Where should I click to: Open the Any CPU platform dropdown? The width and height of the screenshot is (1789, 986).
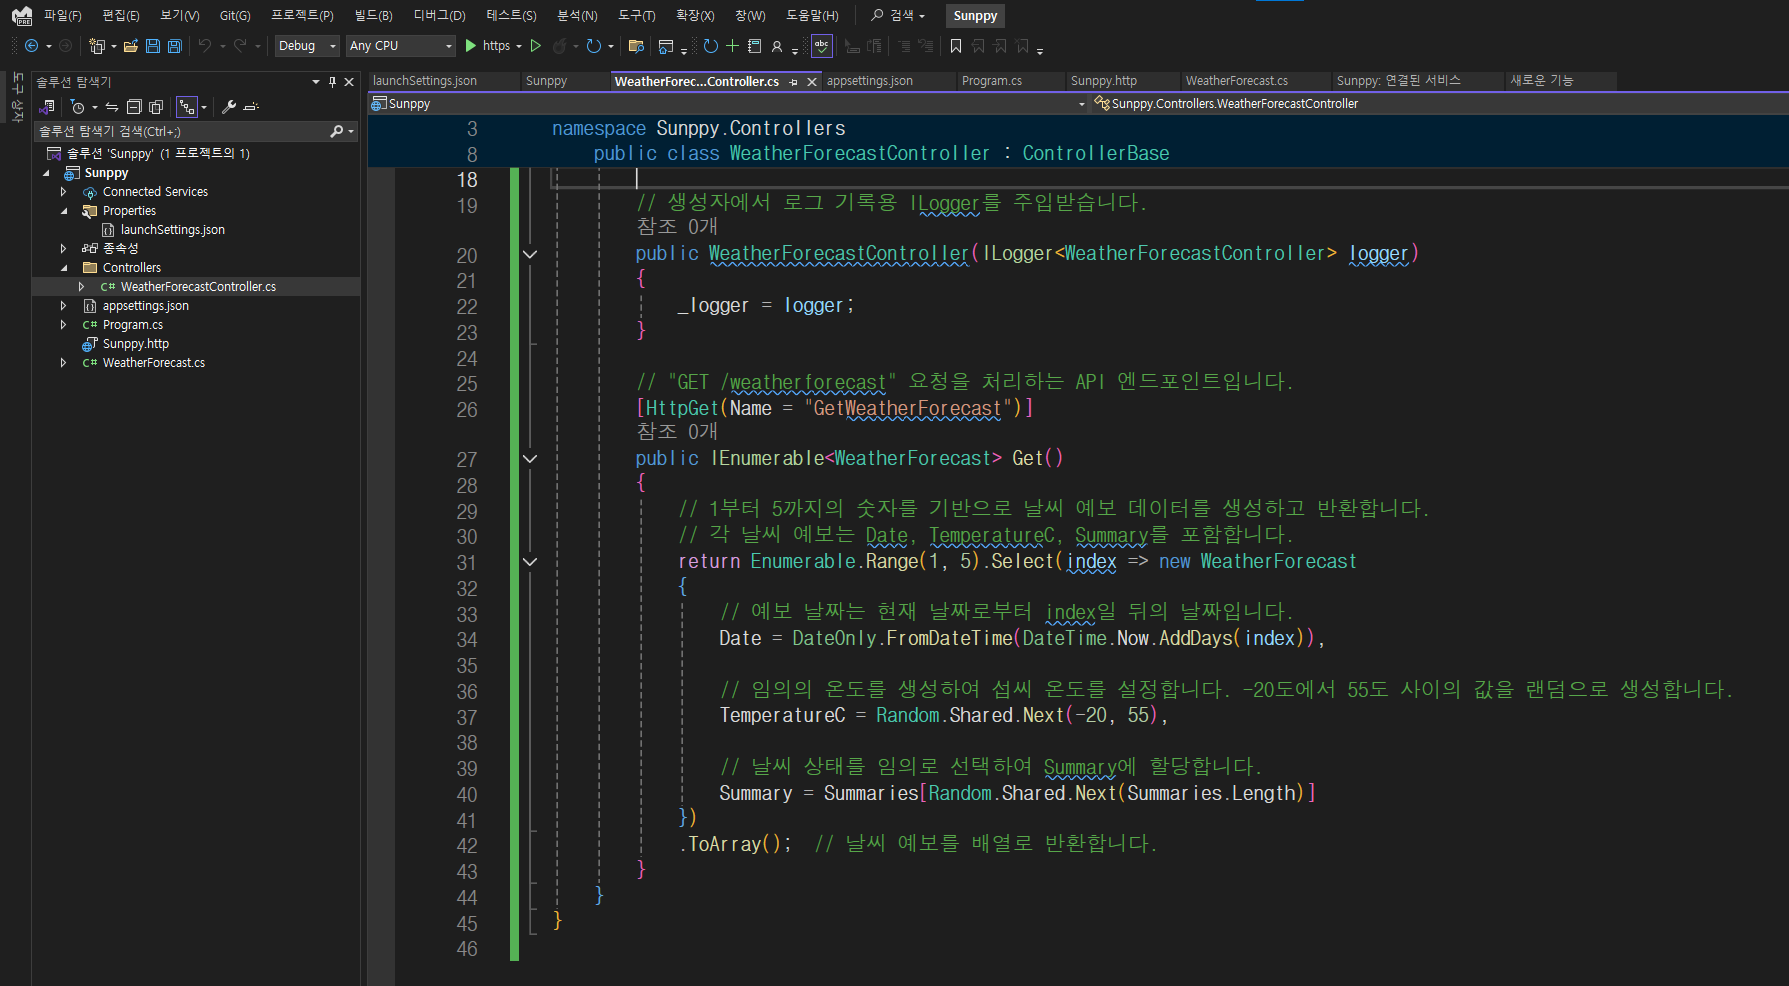(401, 46)
